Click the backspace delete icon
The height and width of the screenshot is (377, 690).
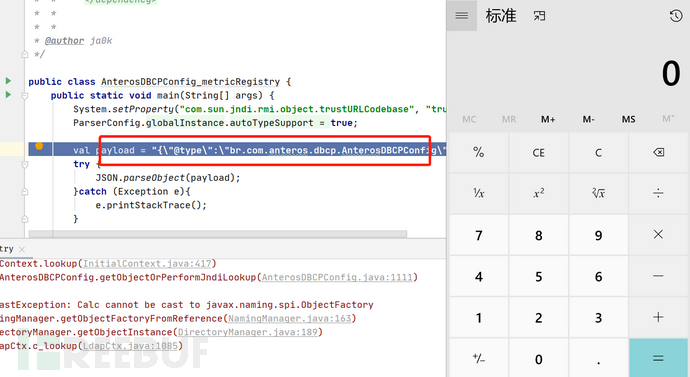coord(658,152)
